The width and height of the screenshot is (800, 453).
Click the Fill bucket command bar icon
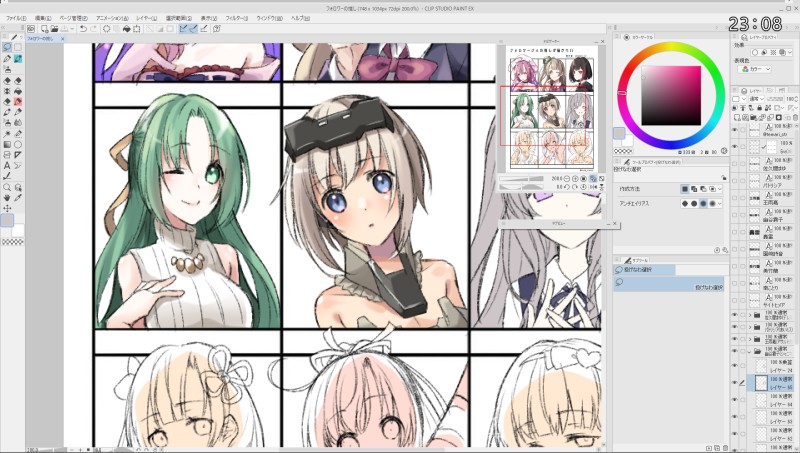127,29
